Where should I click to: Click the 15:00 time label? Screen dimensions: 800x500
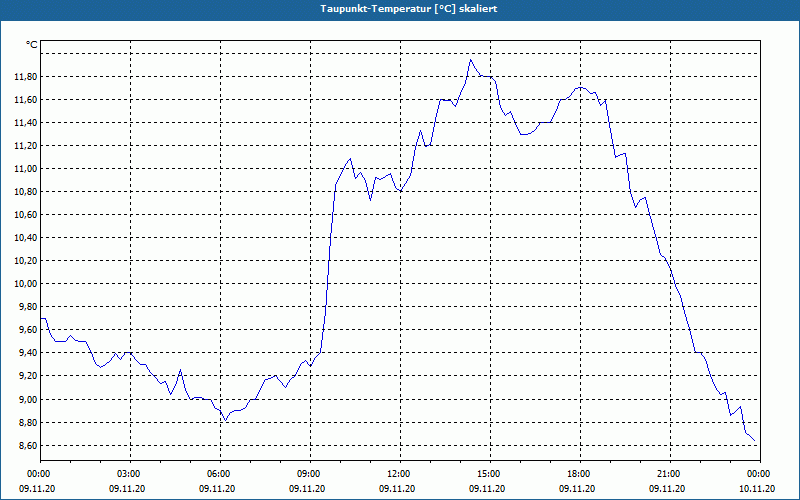490,474
